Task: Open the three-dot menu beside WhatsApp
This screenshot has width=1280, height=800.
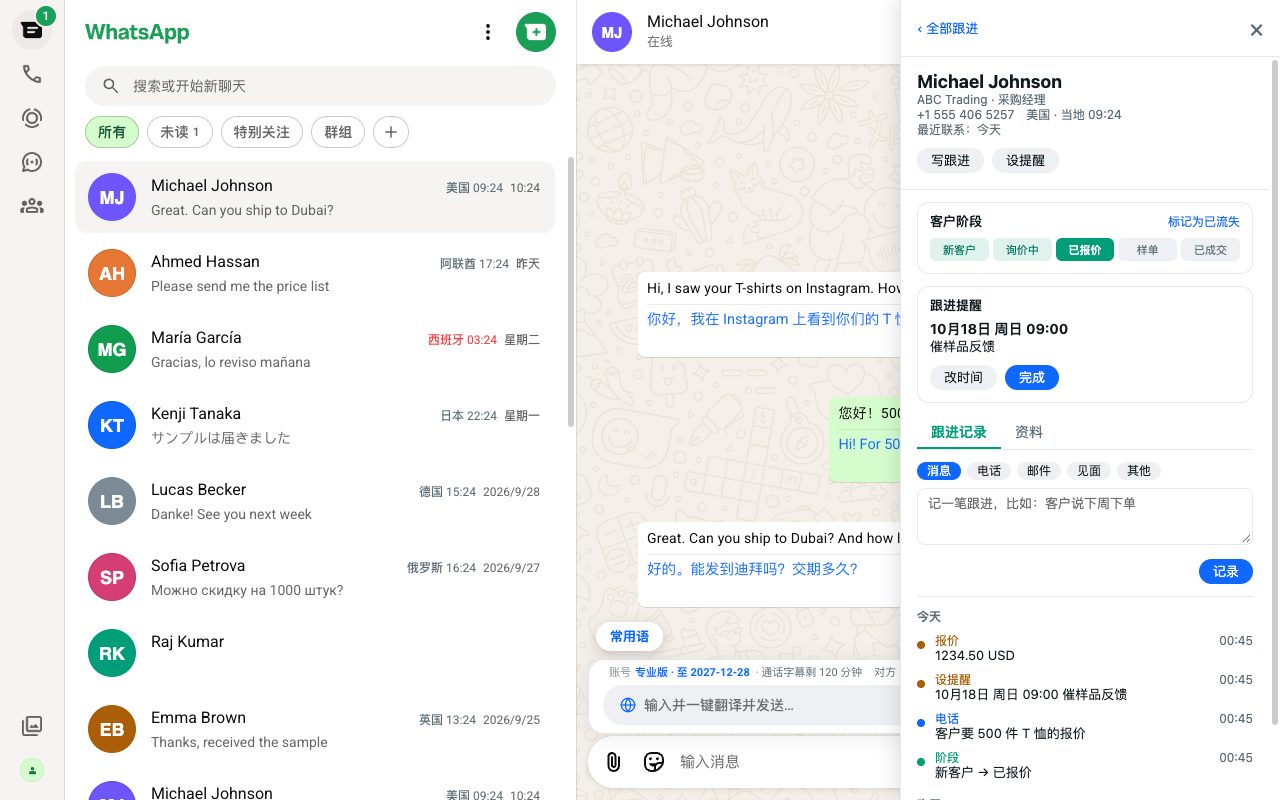Action: click(488, 32)
